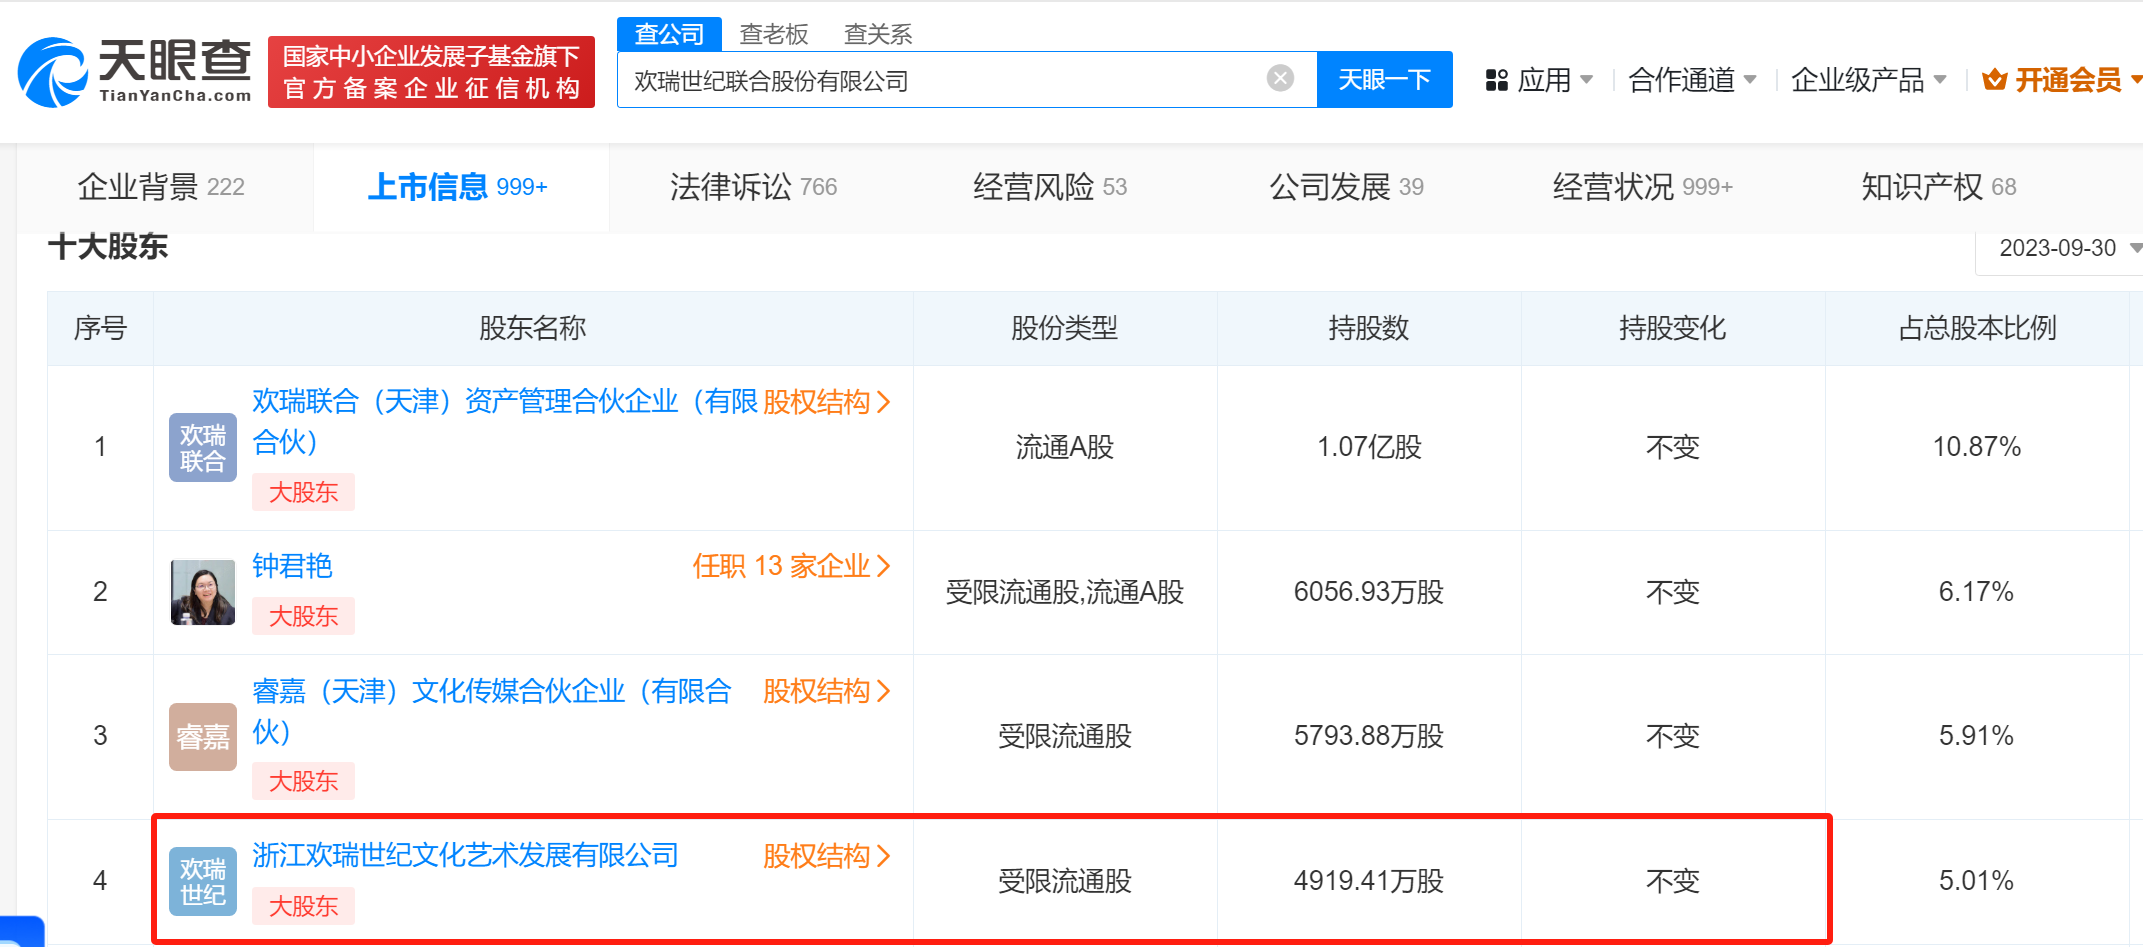Click the 股份类型 column header
The width and height of the screenshot is (2143, 947).
[x=1064, y=328]
